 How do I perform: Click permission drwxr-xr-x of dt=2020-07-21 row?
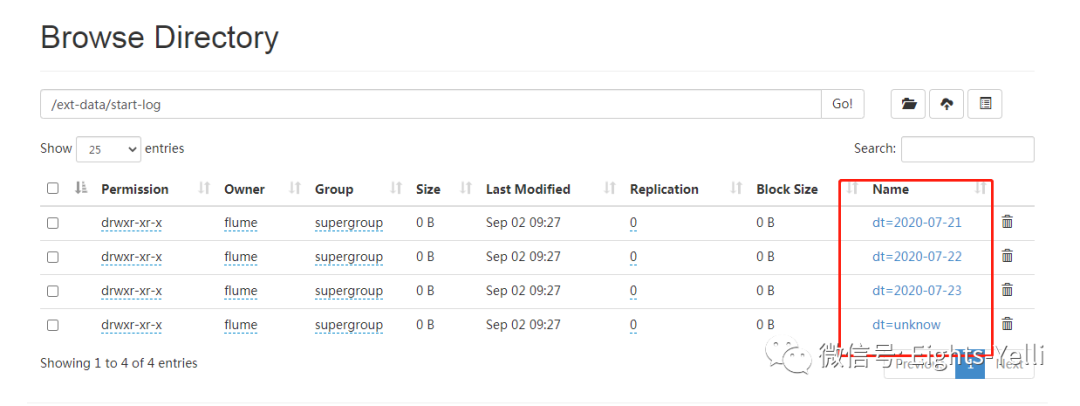132,222
